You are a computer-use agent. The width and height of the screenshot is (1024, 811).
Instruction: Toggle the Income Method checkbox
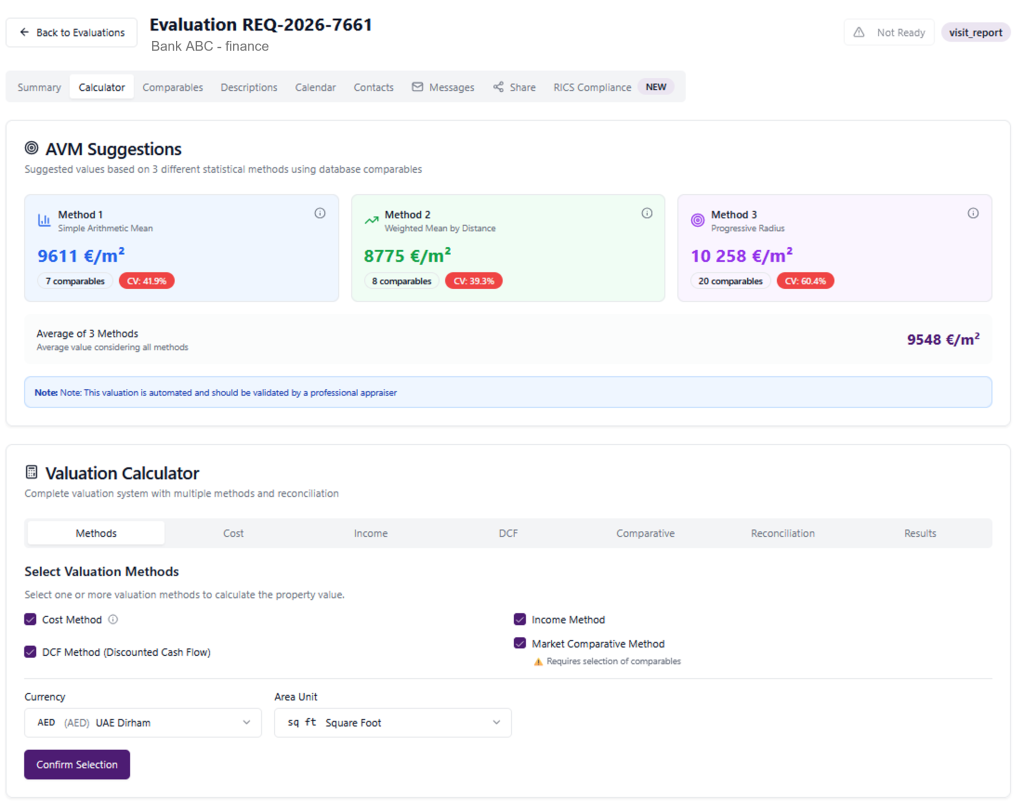tap(520, 620)
